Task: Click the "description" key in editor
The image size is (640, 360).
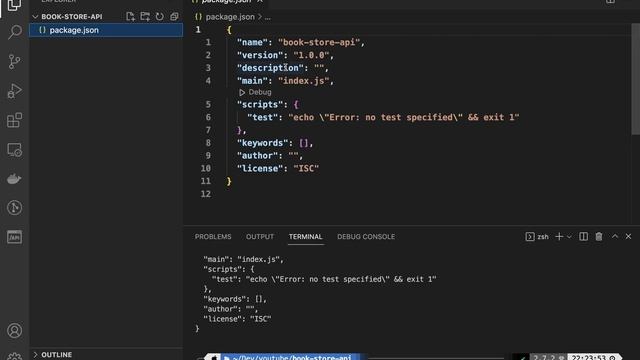Action: click(270, 68)
